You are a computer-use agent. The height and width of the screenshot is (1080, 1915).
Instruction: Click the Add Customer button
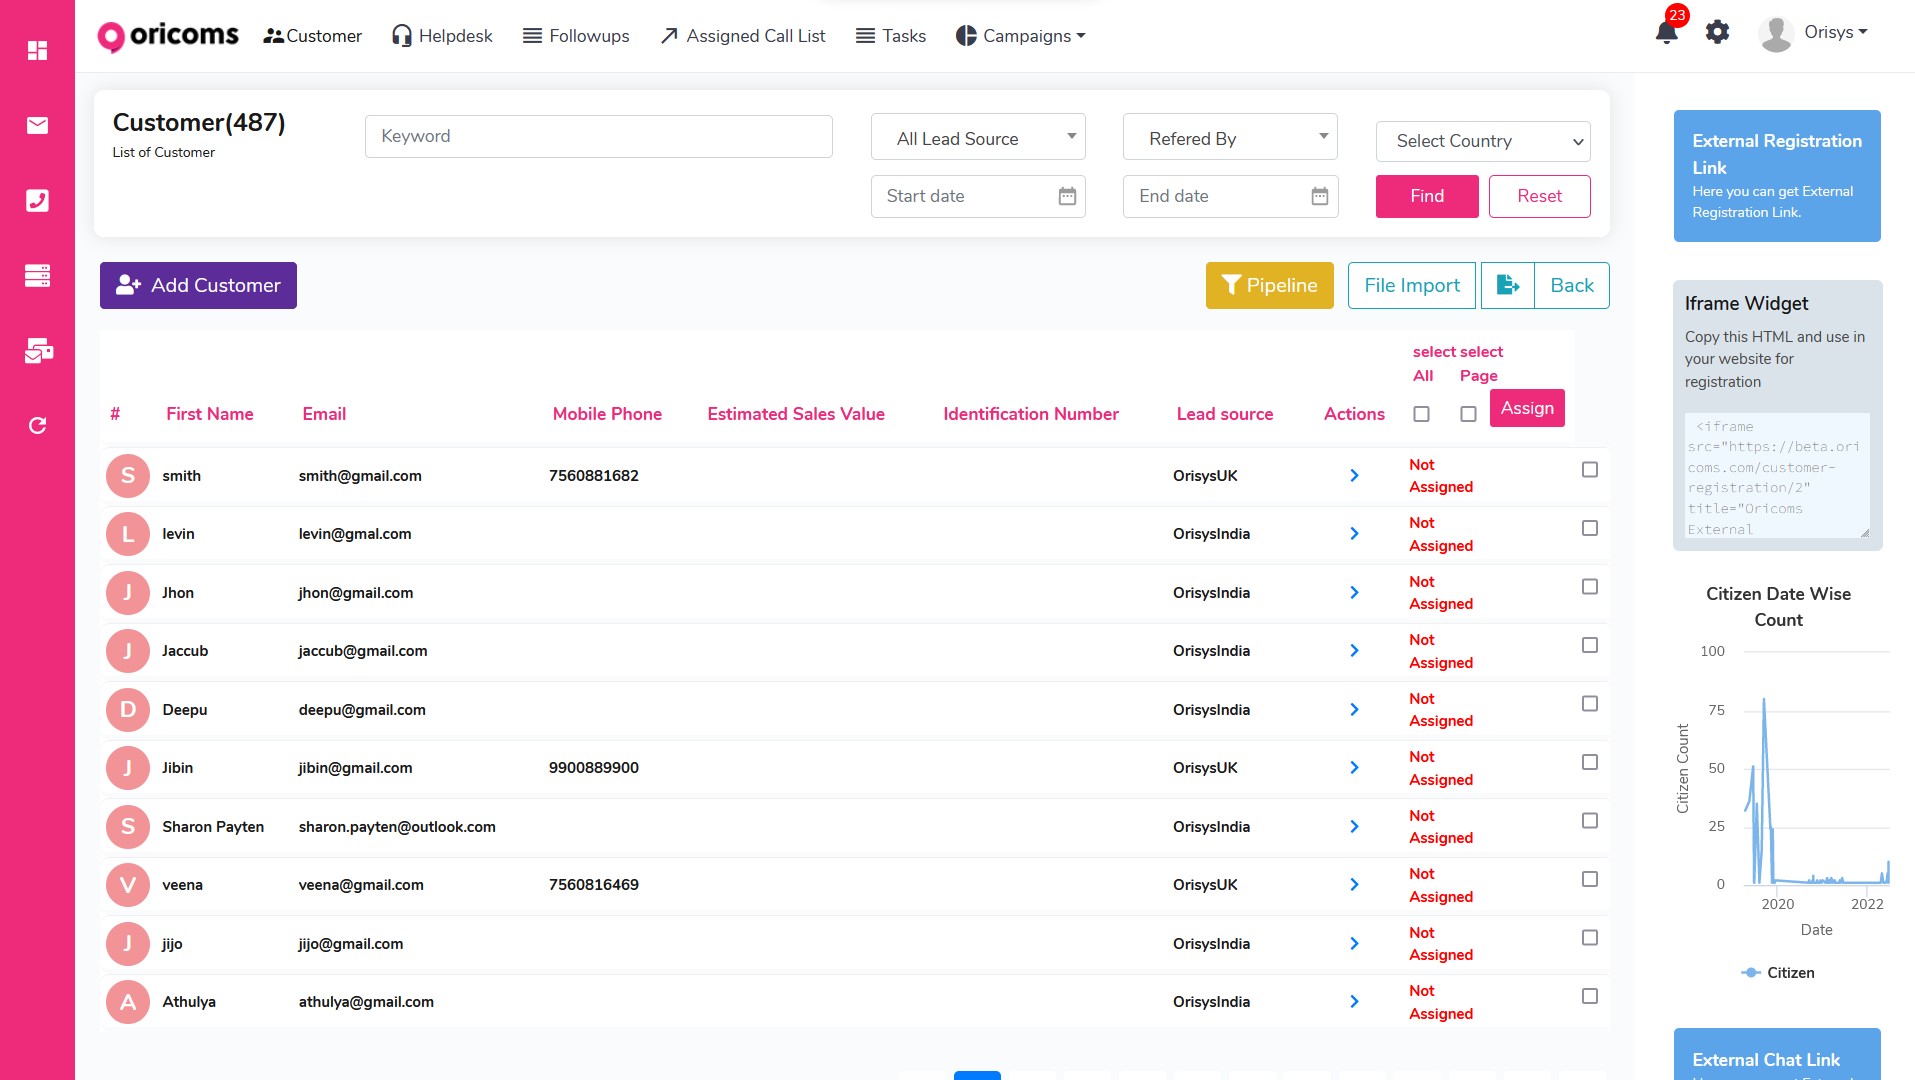tap(198, 285)
